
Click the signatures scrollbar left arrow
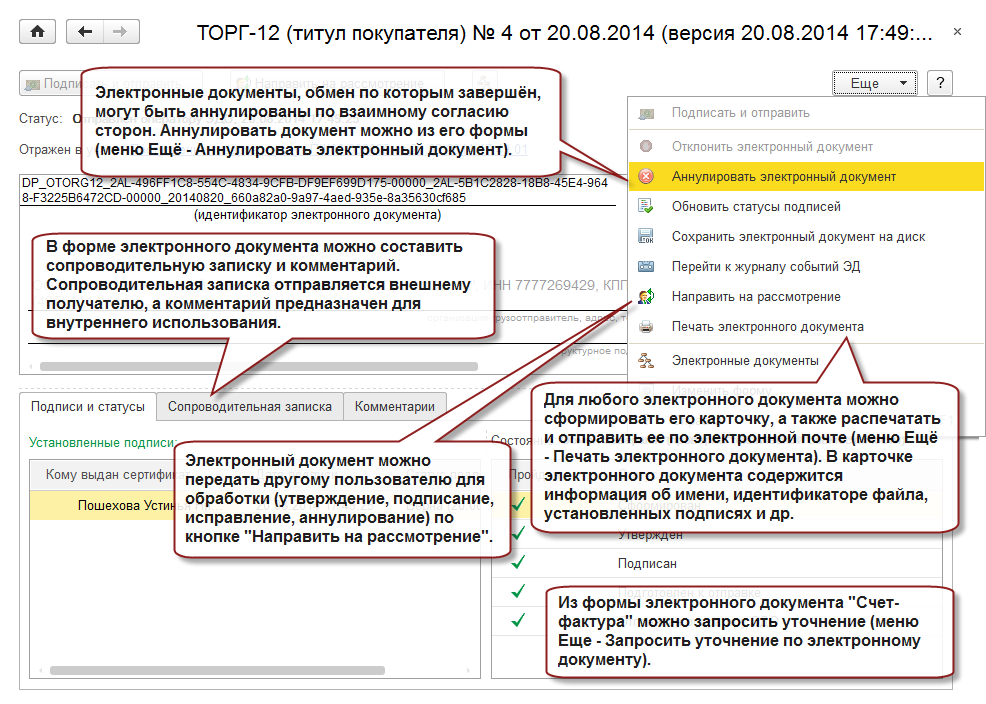tap(41, 671)
